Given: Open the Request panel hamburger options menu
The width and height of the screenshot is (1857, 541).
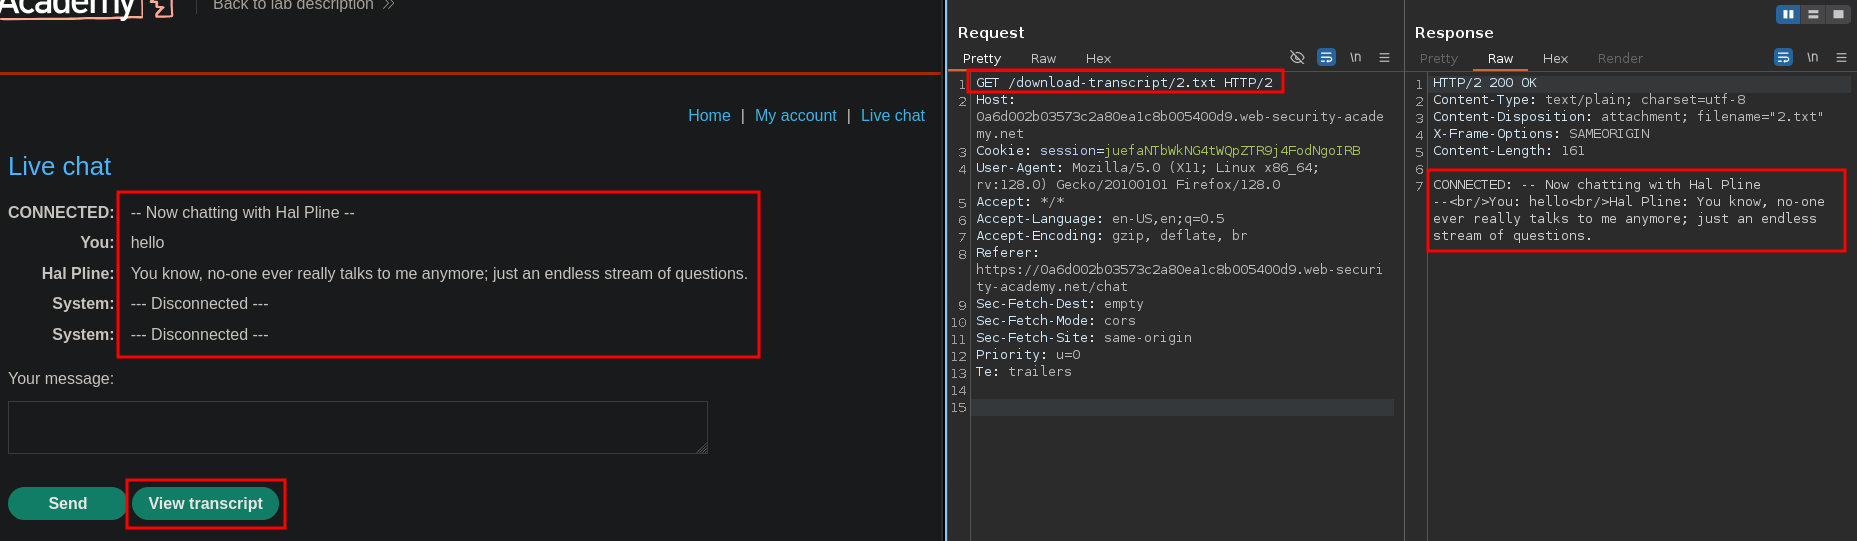Looking at the screenshot, I should (1384, 58).
